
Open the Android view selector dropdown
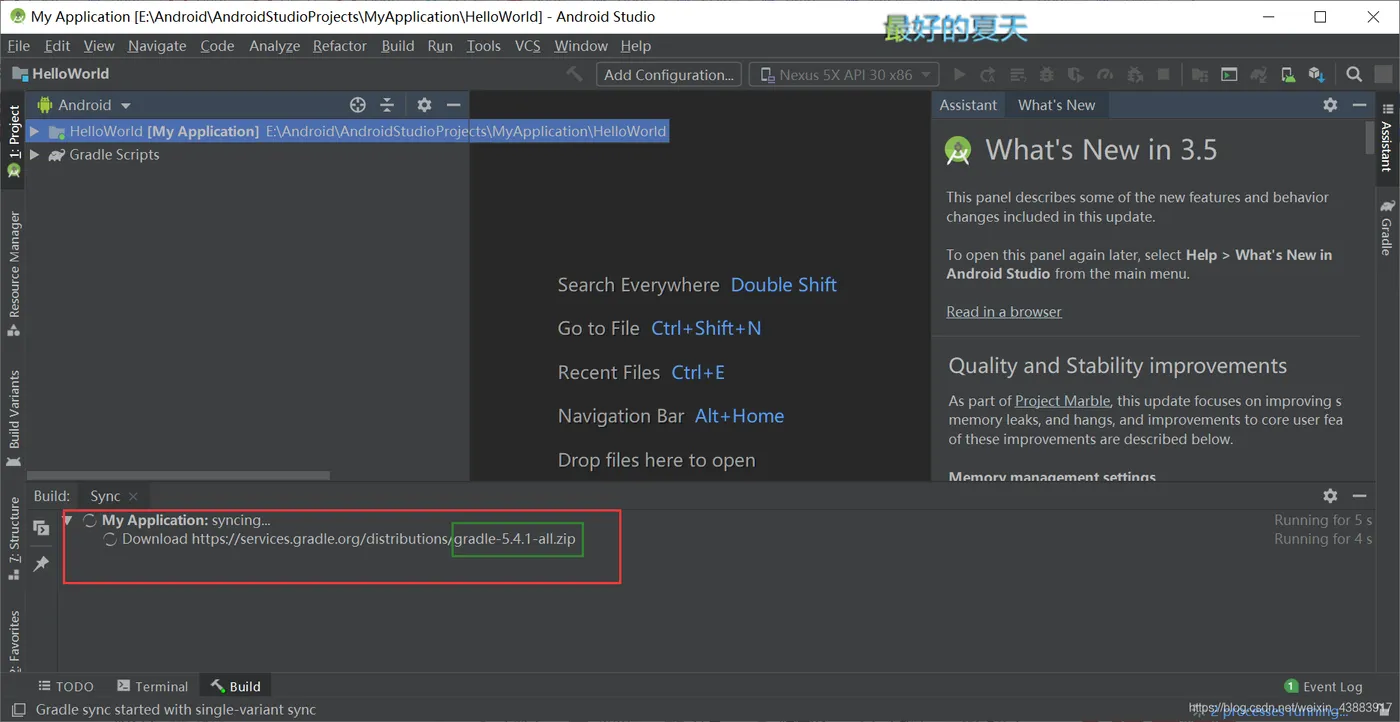84,105
